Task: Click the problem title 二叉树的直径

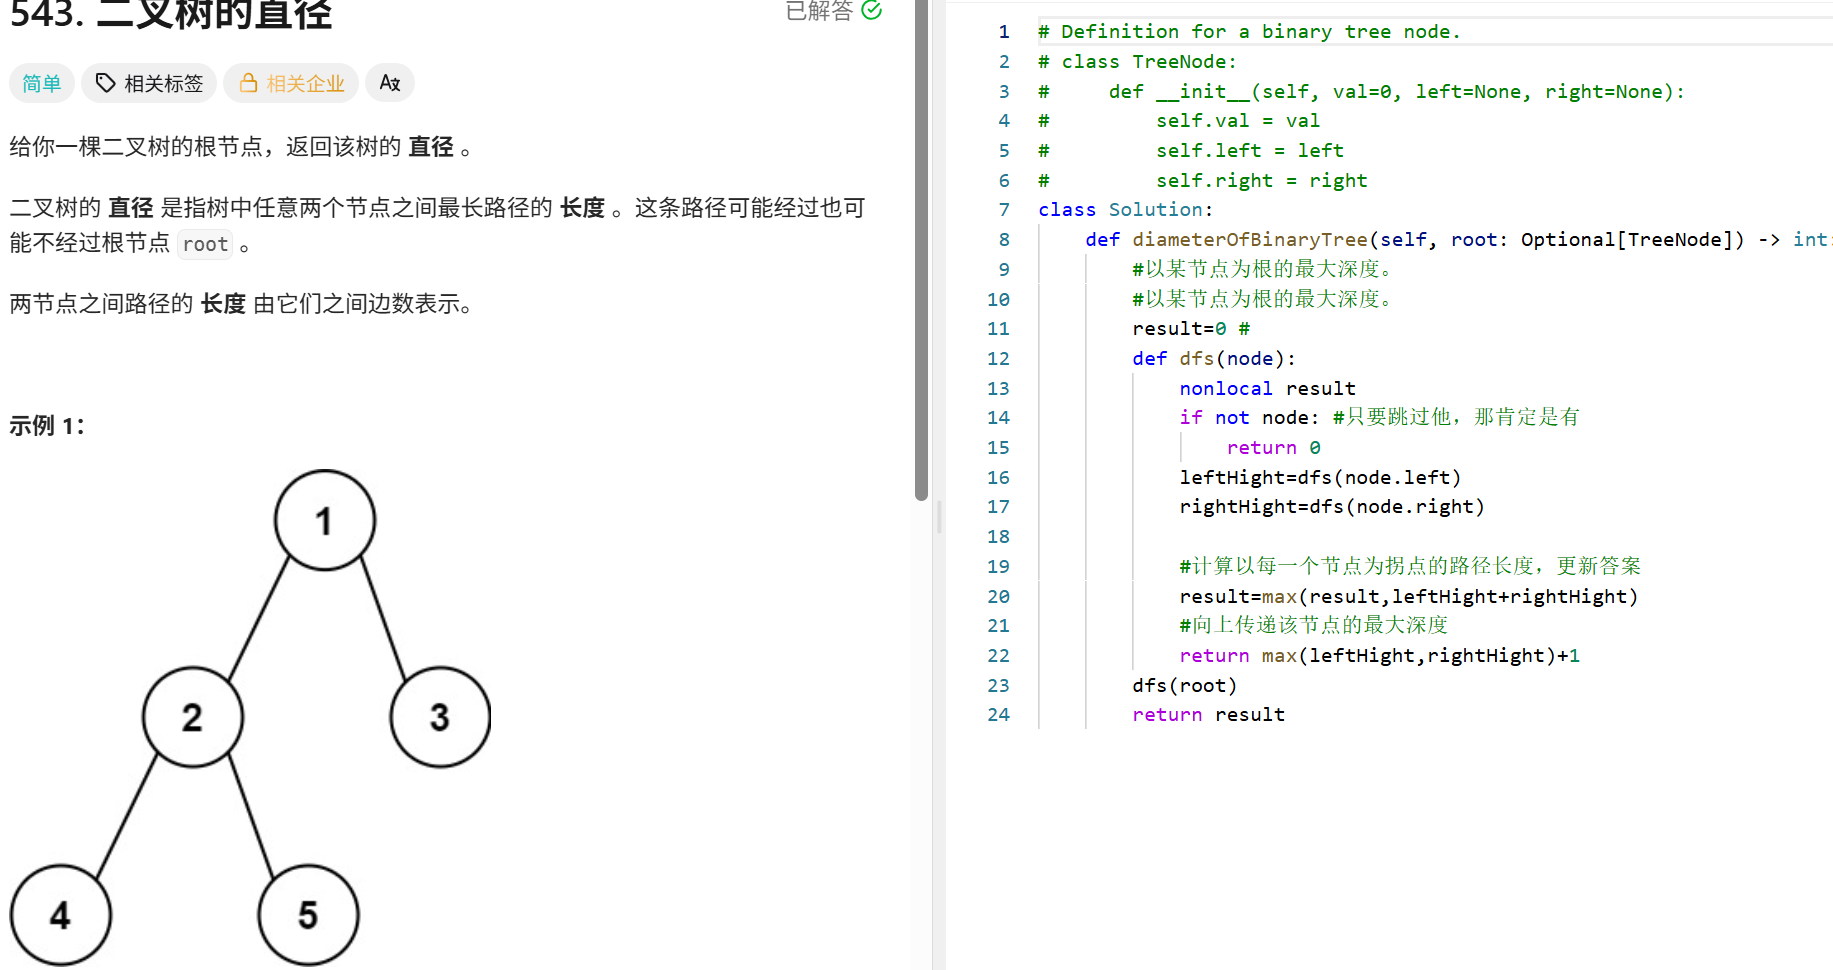Action: tap(214, 15)
